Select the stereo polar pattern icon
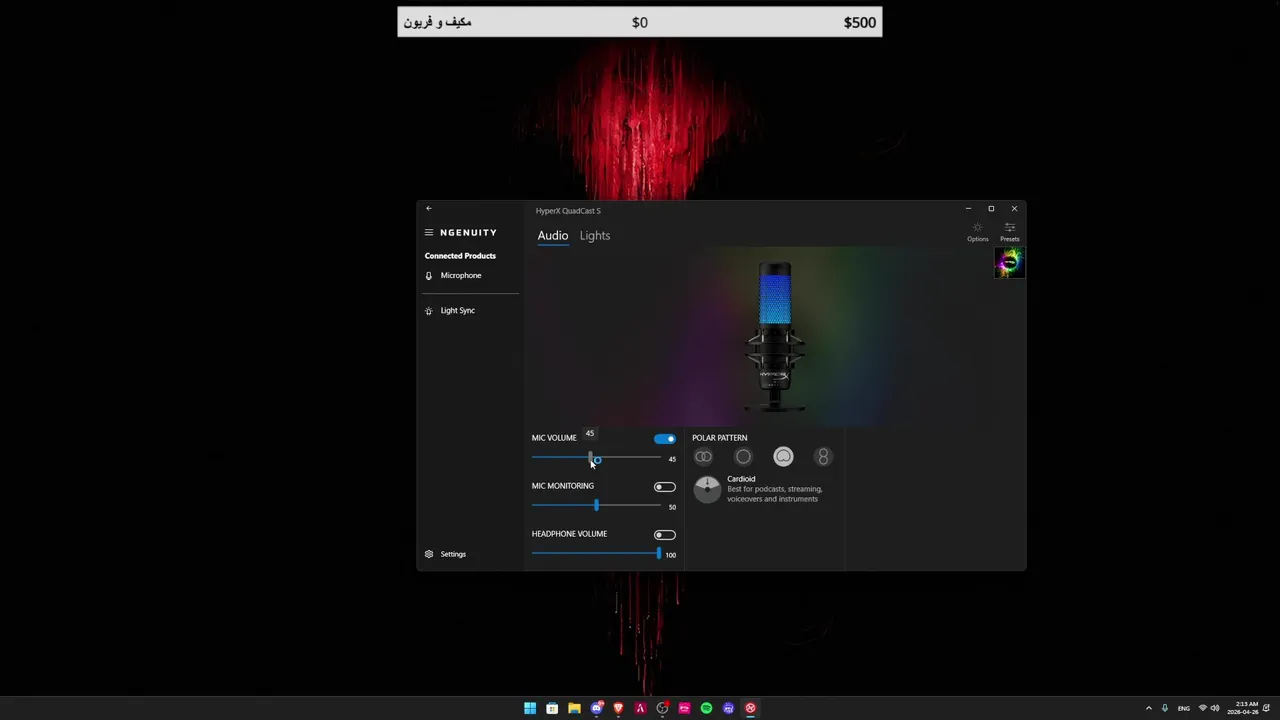 (704, 457)
